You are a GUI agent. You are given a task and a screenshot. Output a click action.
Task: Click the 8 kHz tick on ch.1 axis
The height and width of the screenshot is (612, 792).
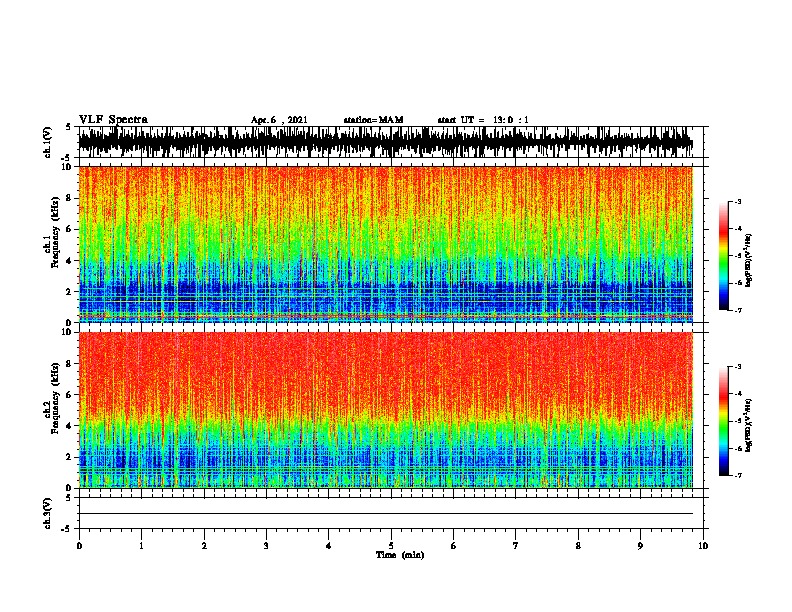(70, 198)
